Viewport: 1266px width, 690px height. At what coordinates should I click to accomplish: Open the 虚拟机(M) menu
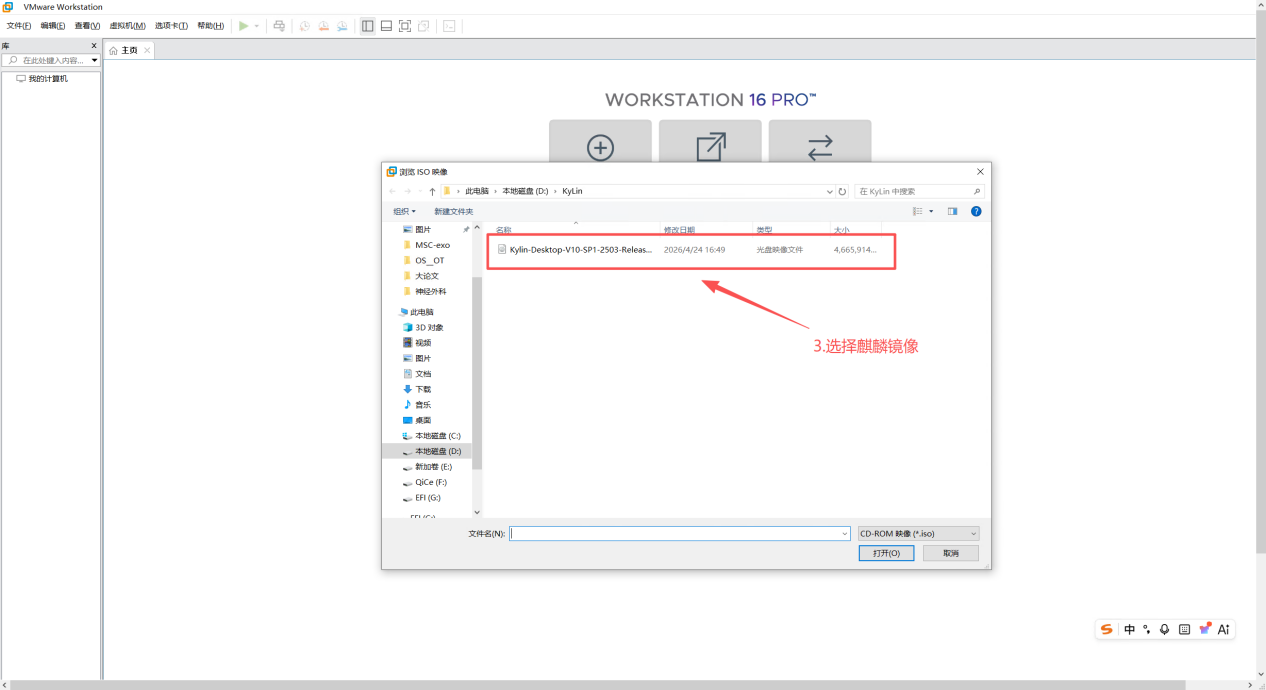click(127, 26)
